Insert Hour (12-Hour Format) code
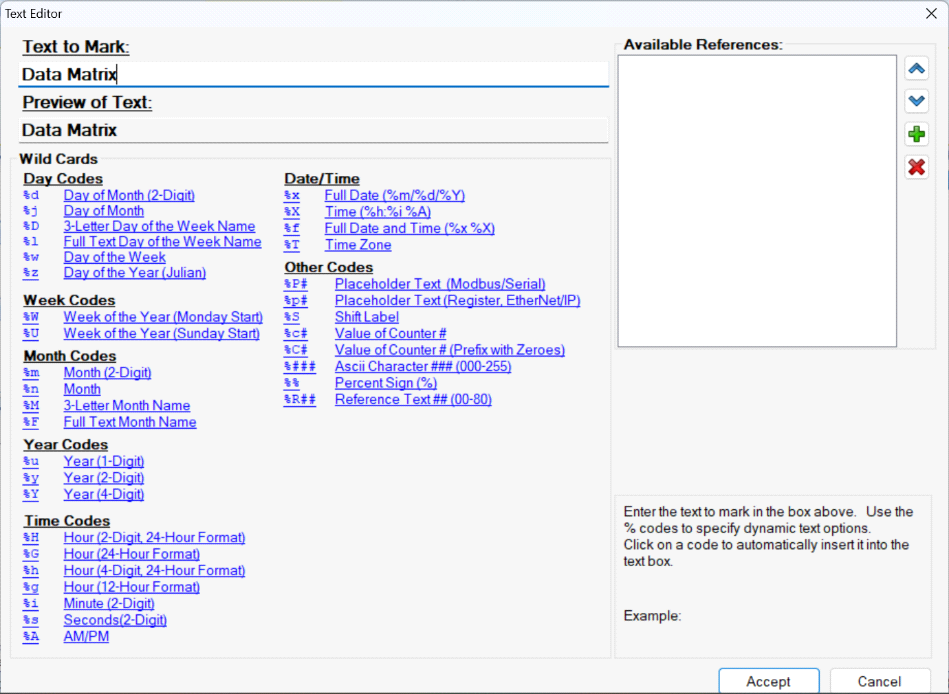This screenshot has height=694, width=949. (x=131, y=587)
